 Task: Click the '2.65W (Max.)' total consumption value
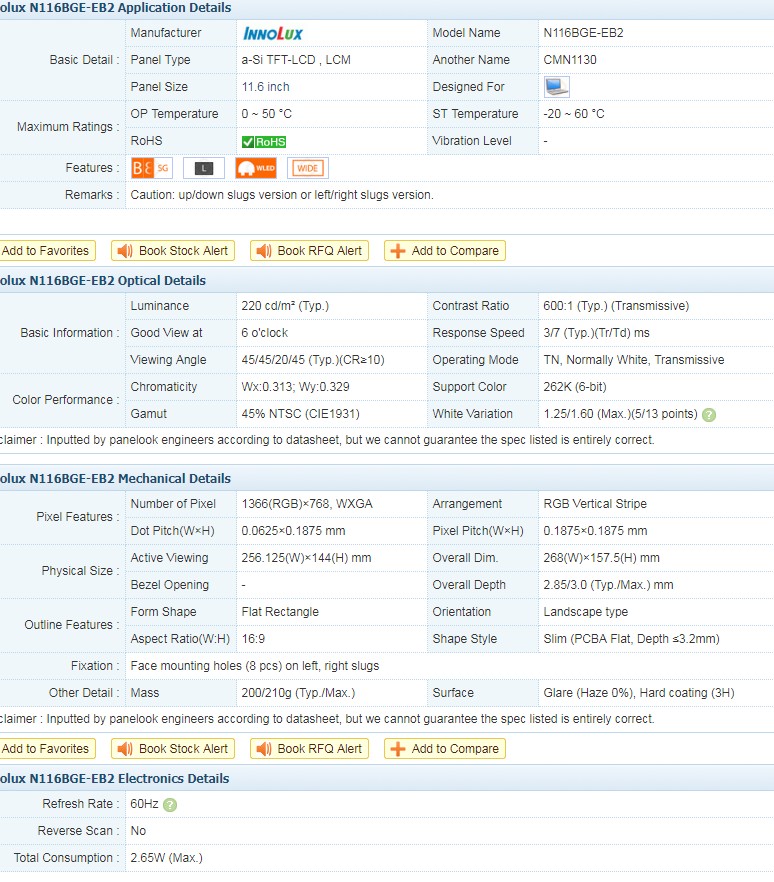pyautogui.click(x=166, y=858)
